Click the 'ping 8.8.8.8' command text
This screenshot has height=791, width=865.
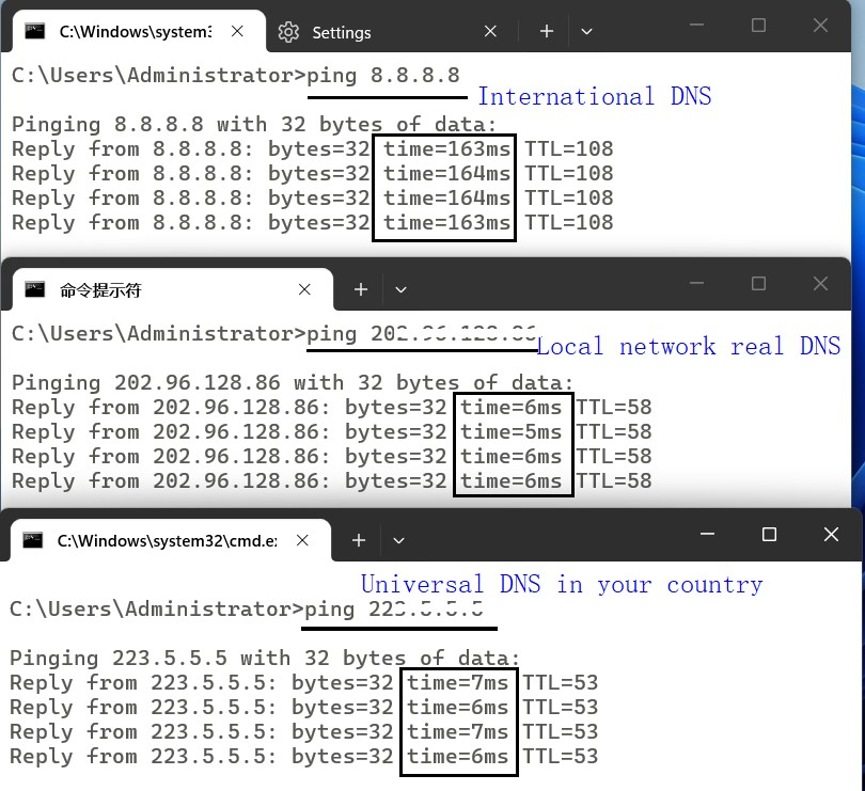pyautogui.click(x=383, y=76)
